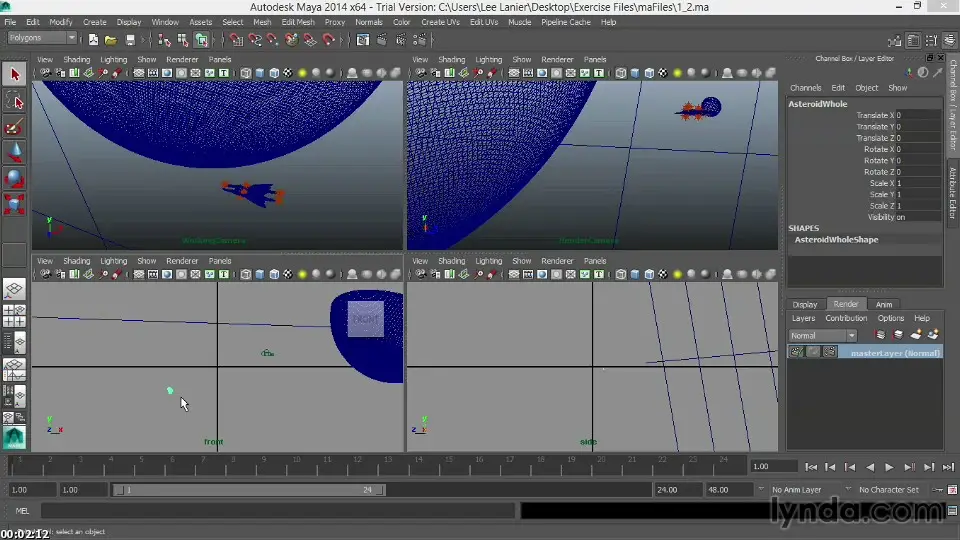960x540 pixels.
Task: Create layer from selected objects icon
Action: 933,335
